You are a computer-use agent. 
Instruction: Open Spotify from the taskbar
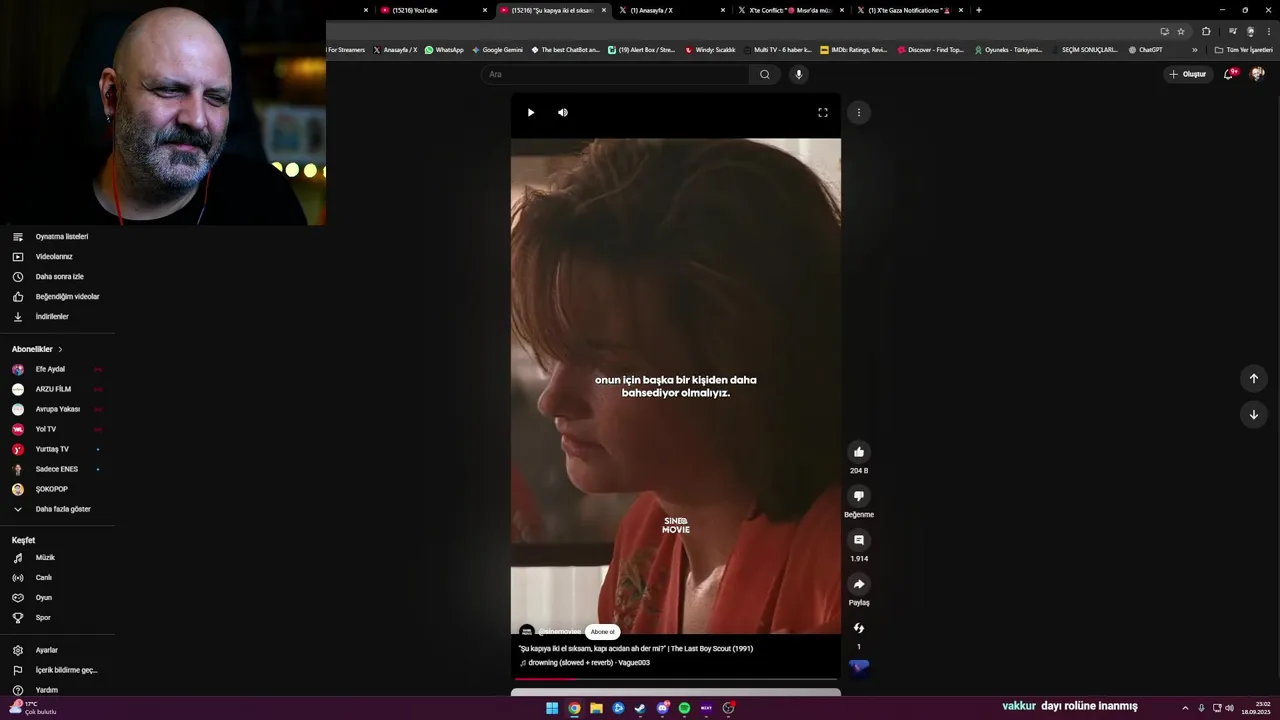click(x=684, y=708)
